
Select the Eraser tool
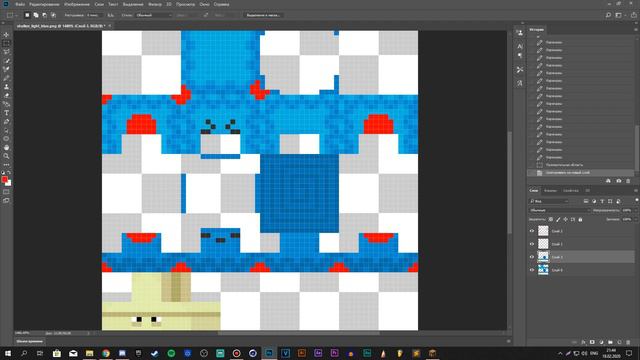6,96
